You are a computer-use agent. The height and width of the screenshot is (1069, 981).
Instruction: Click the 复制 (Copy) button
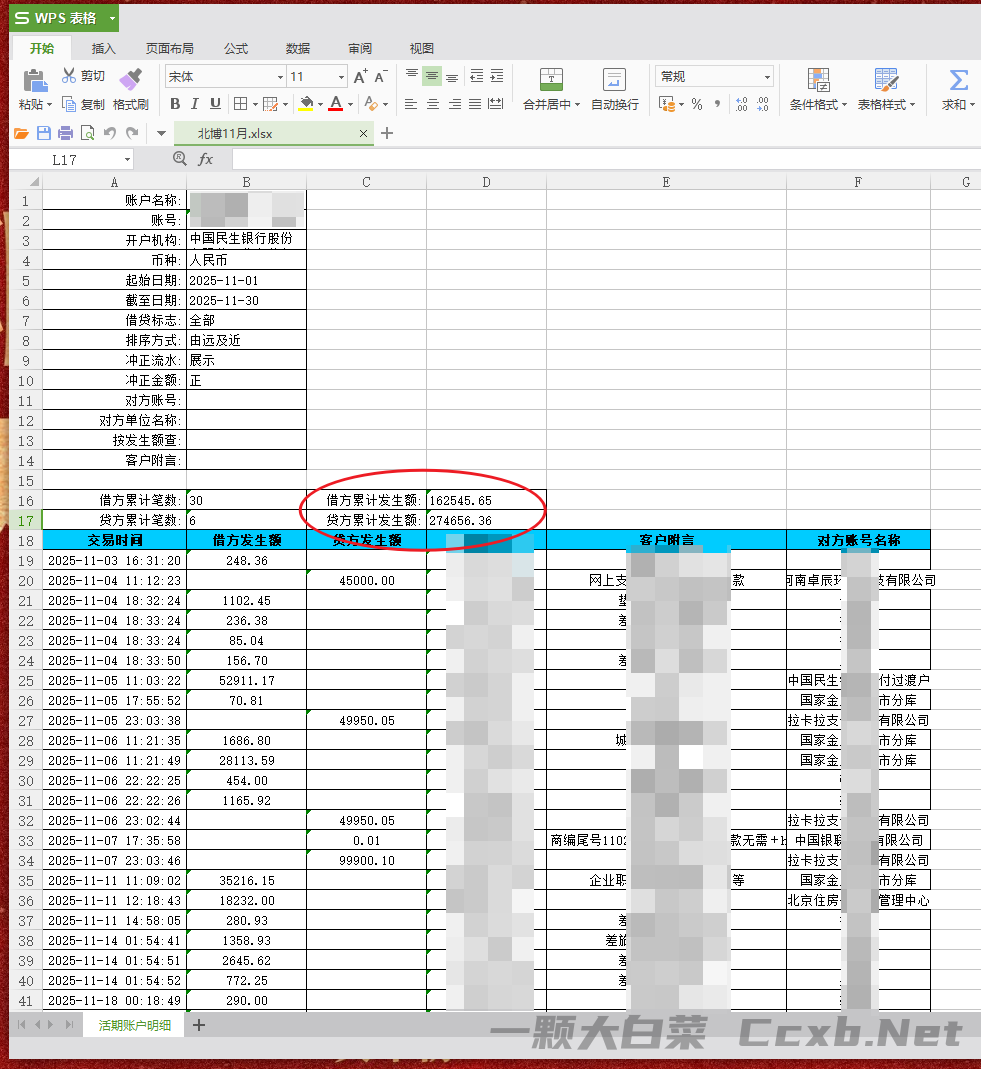coord(86,104)
